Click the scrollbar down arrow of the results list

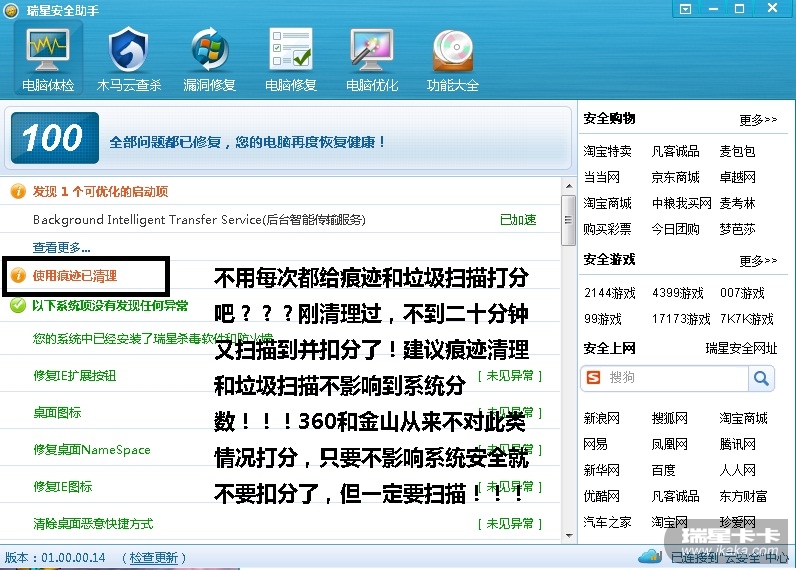tap(569, 535)
